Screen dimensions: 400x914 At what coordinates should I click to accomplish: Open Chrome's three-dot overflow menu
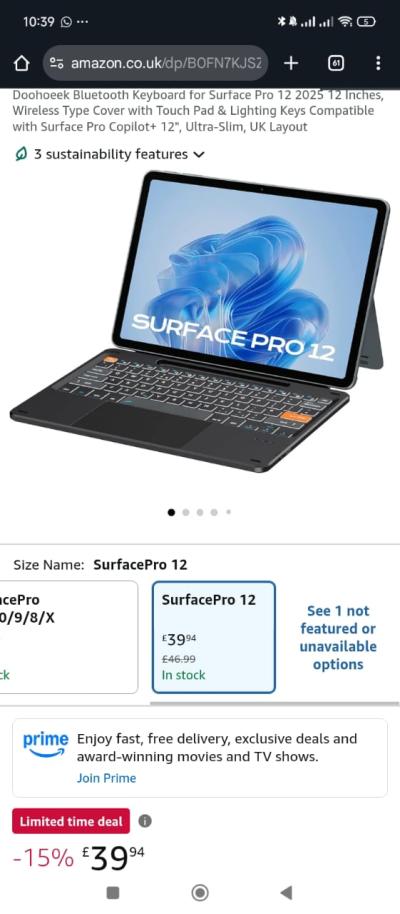click(378, 63)
